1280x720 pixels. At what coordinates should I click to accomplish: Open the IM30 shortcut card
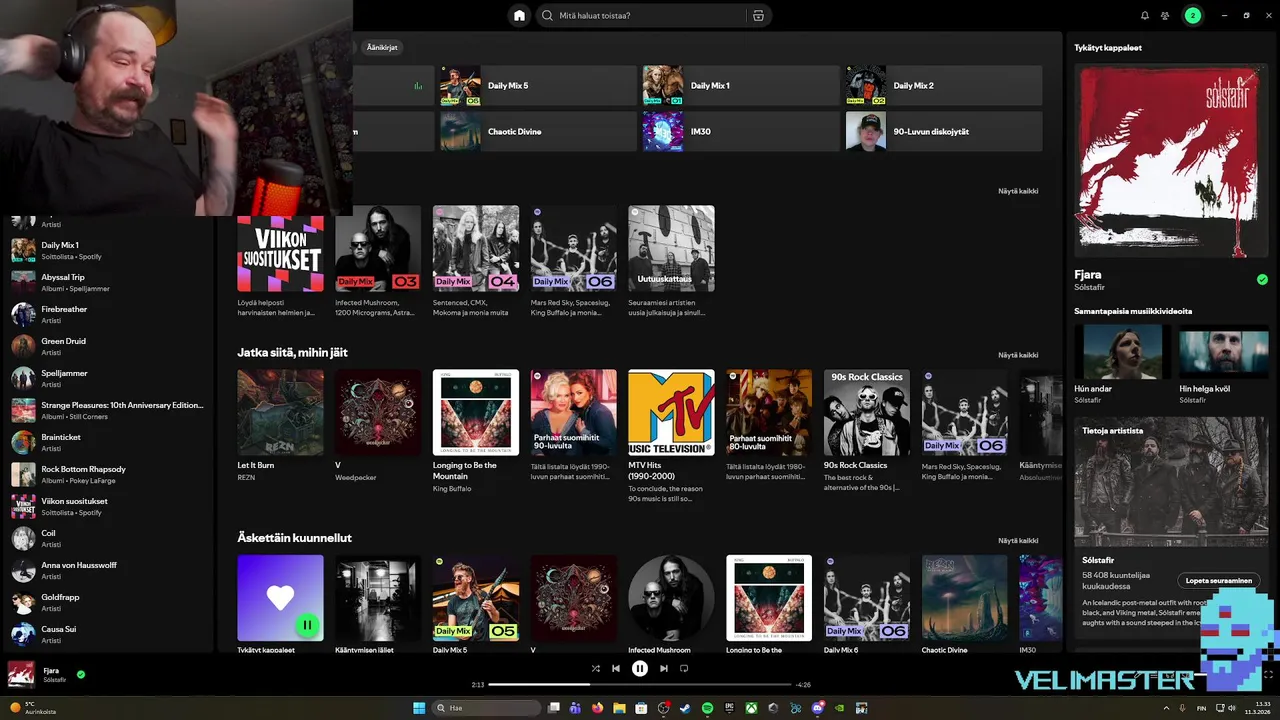740,131
